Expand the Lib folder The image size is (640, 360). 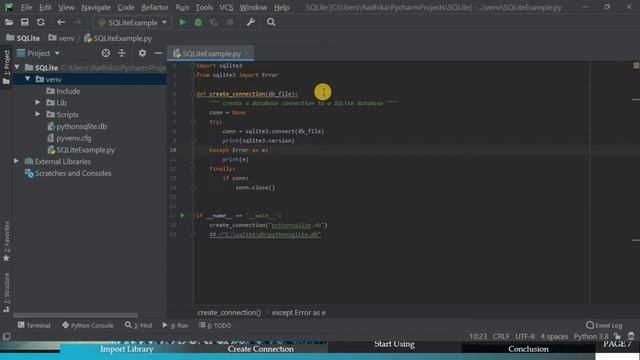point(38,102)
